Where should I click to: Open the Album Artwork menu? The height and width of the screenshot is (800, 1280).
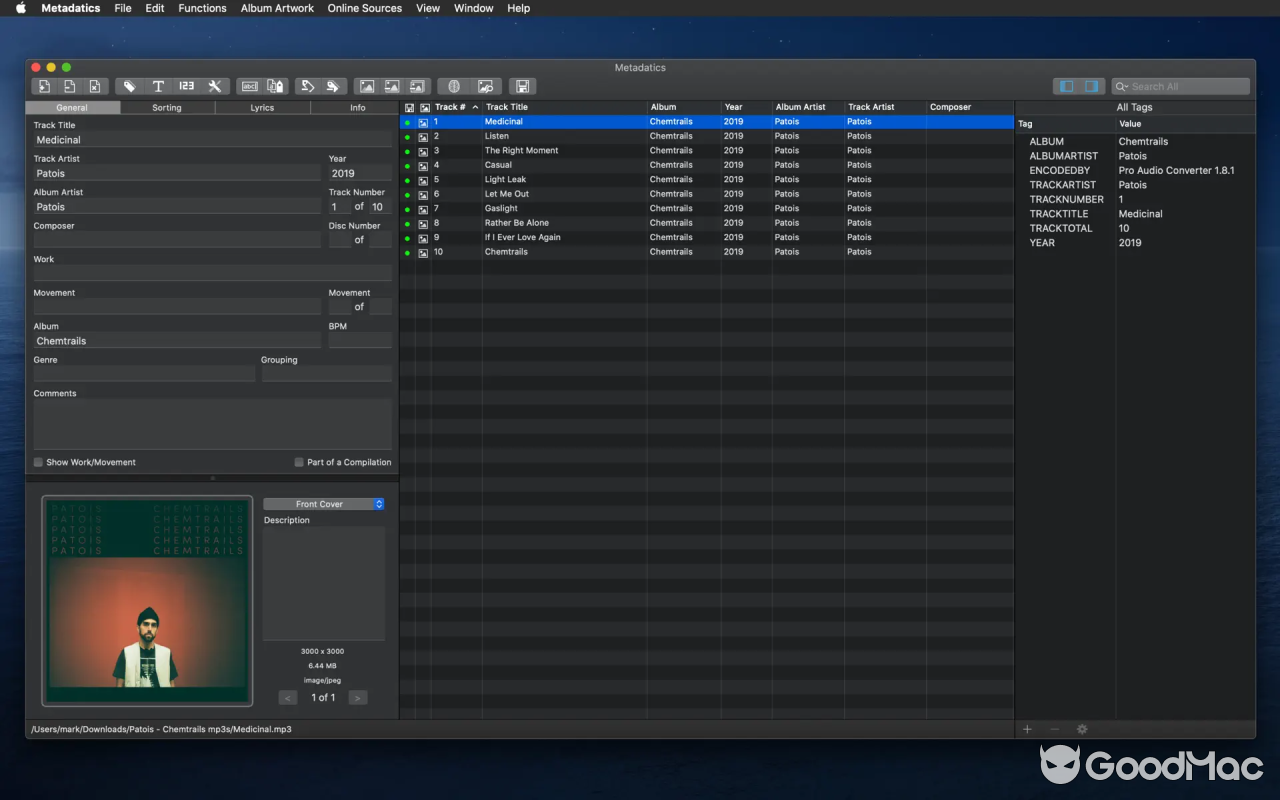[277, 8]
